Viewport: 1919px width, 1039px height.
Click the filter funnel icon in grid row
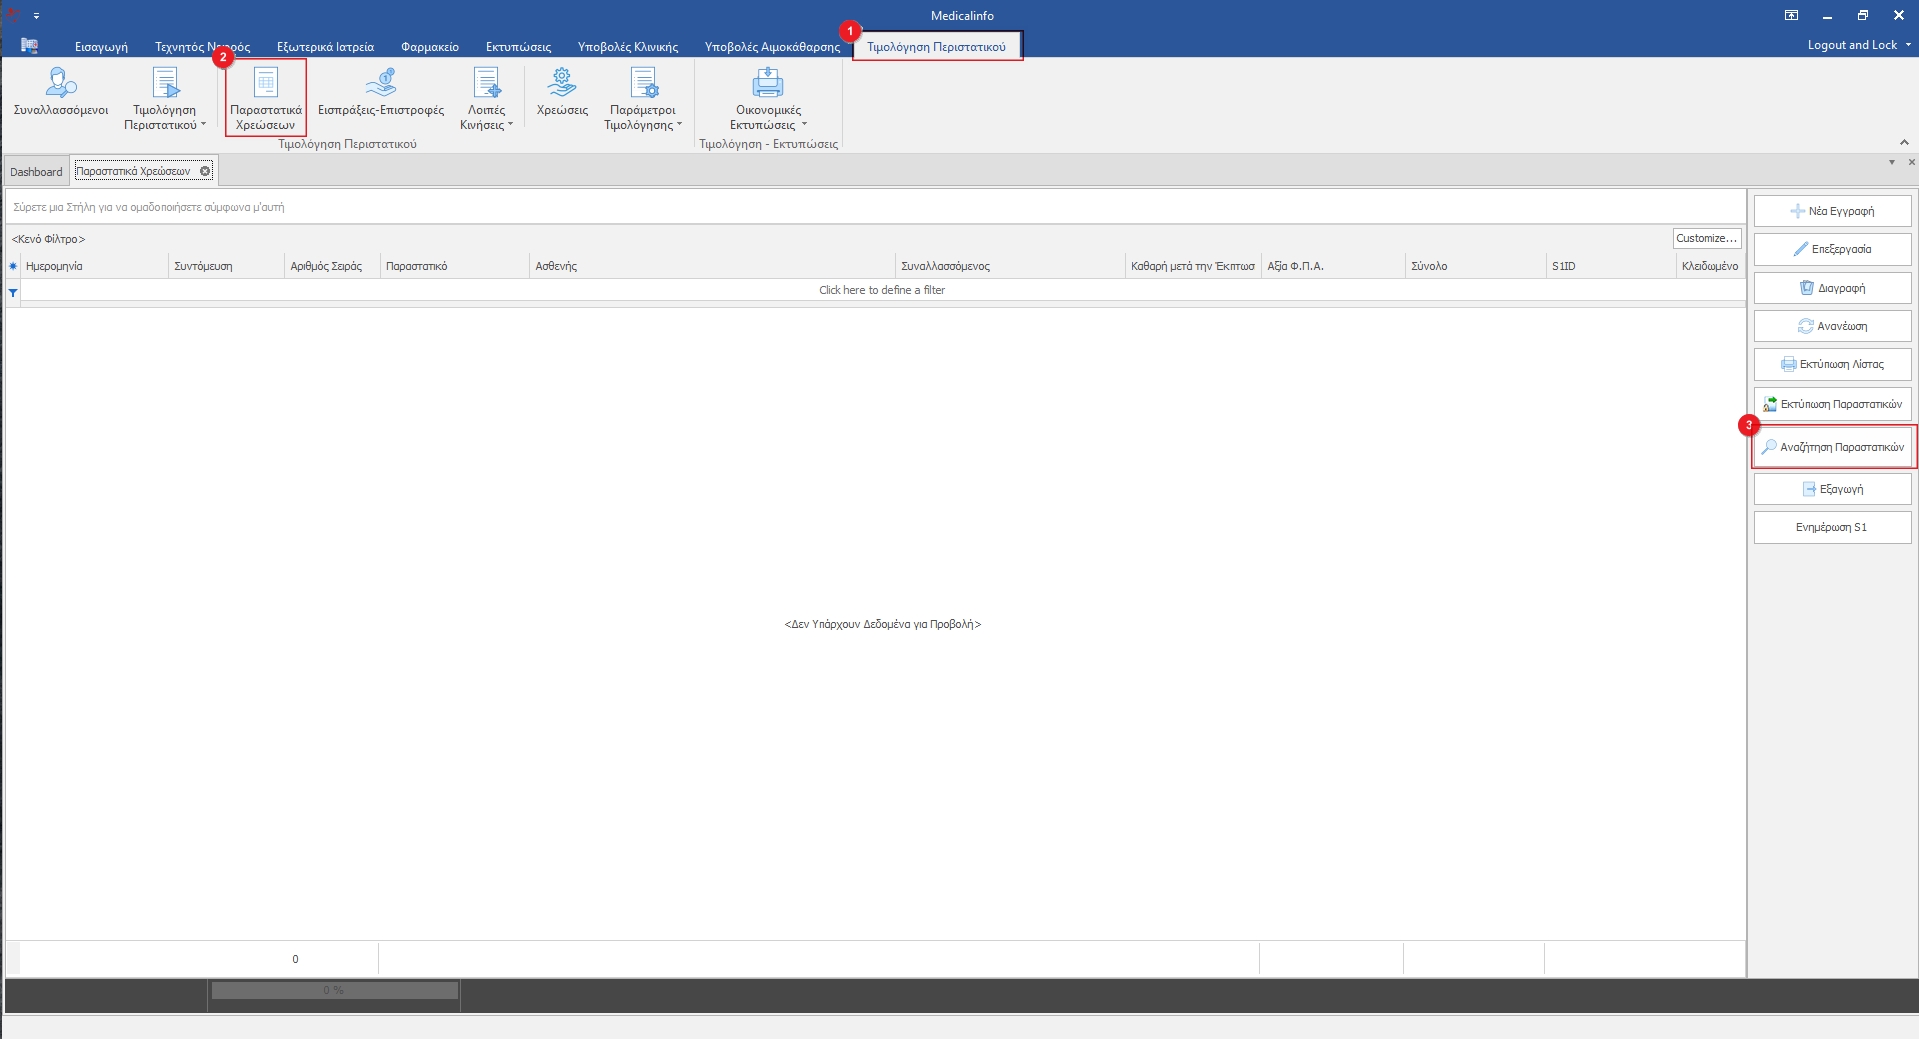[x=13, y=292]
